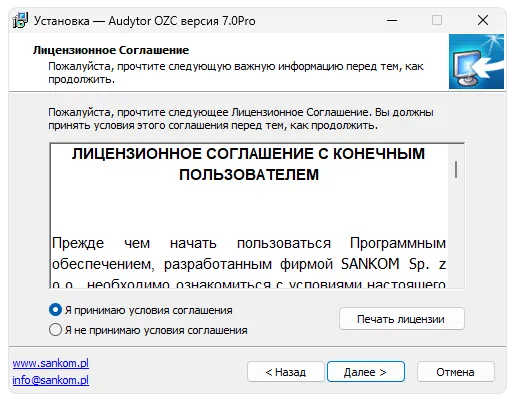Click the 'Печать лицензии' button
The image size is (514, 399).
(x=402, y=319)
